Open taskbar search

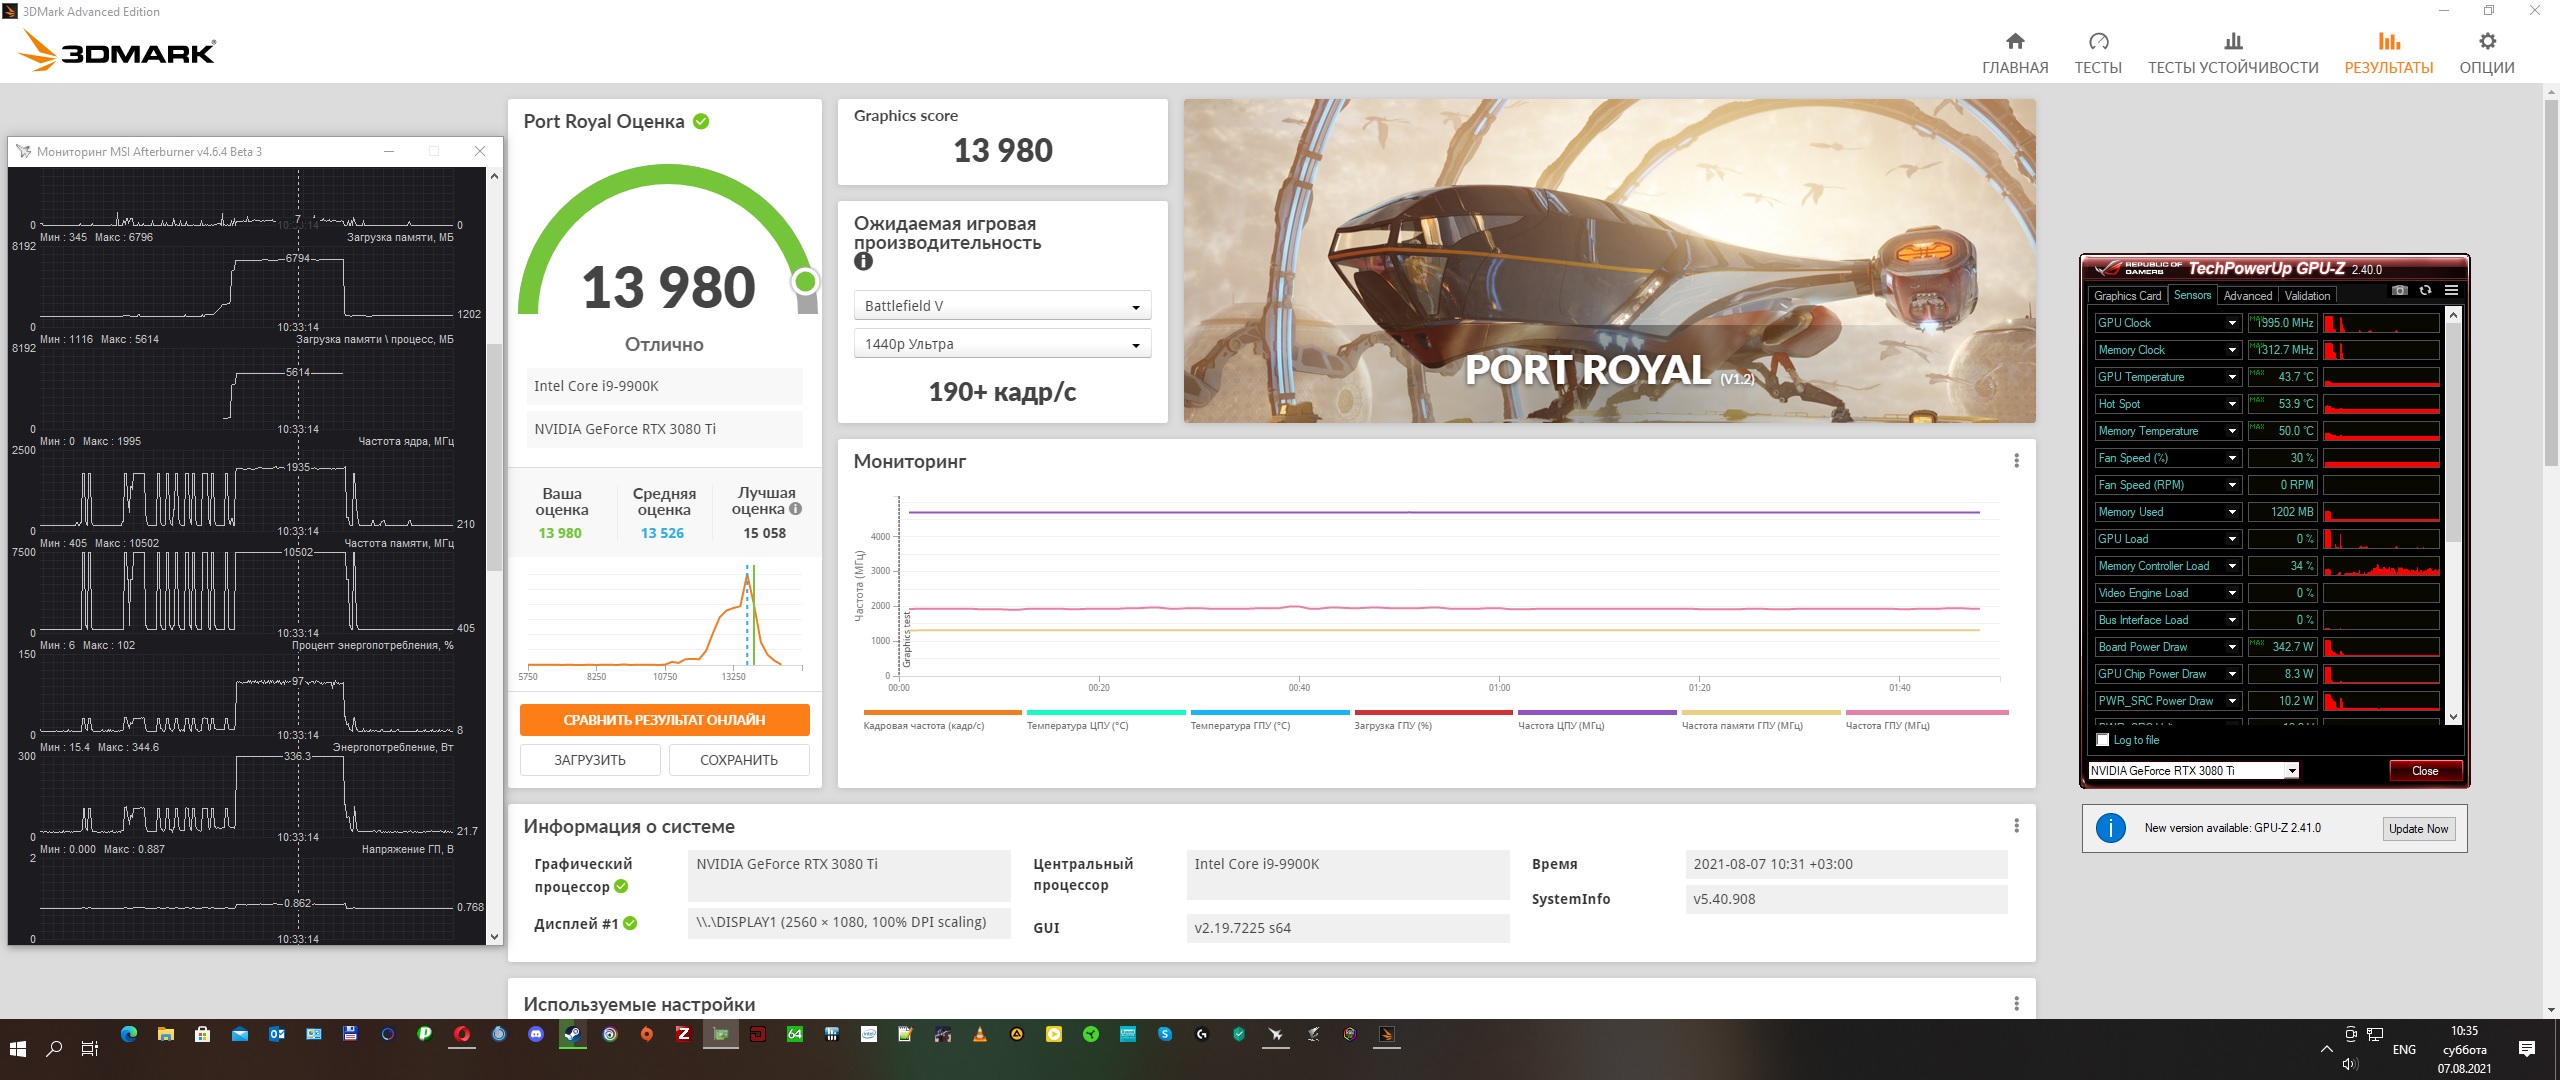[55, 1048]
